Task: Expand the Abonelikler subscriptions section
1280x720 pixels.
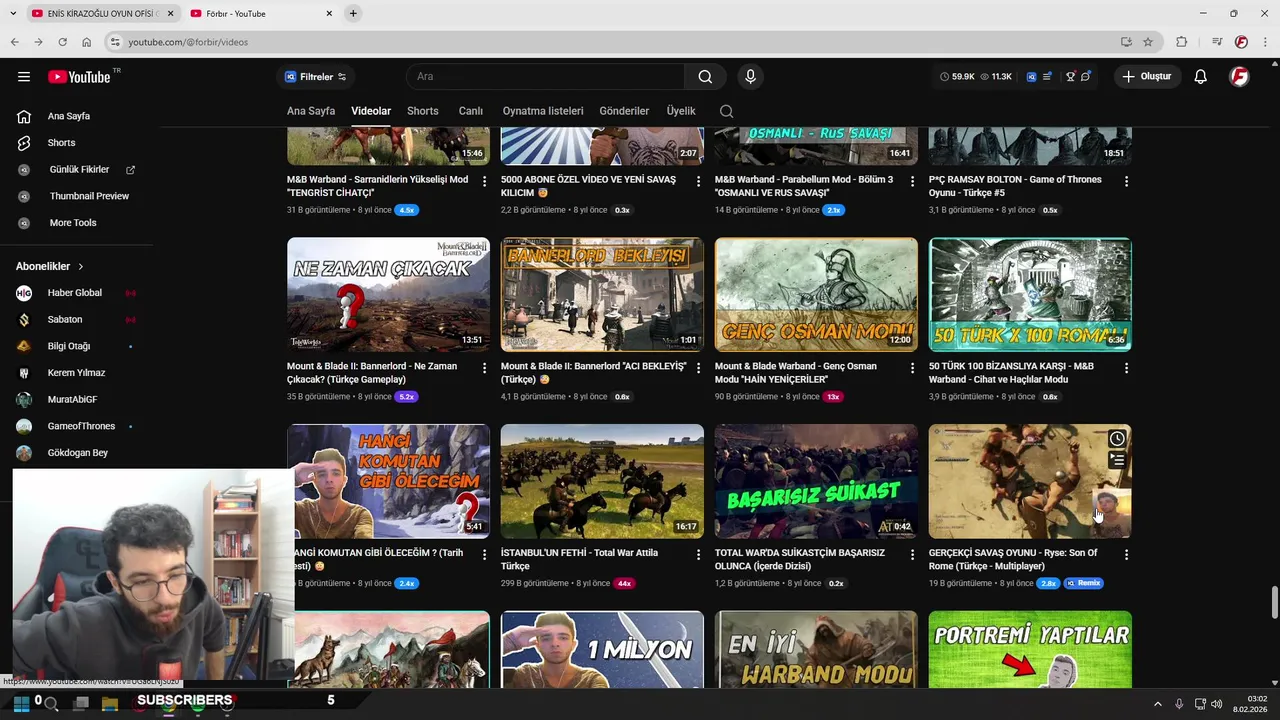Action: coord(50,266)
